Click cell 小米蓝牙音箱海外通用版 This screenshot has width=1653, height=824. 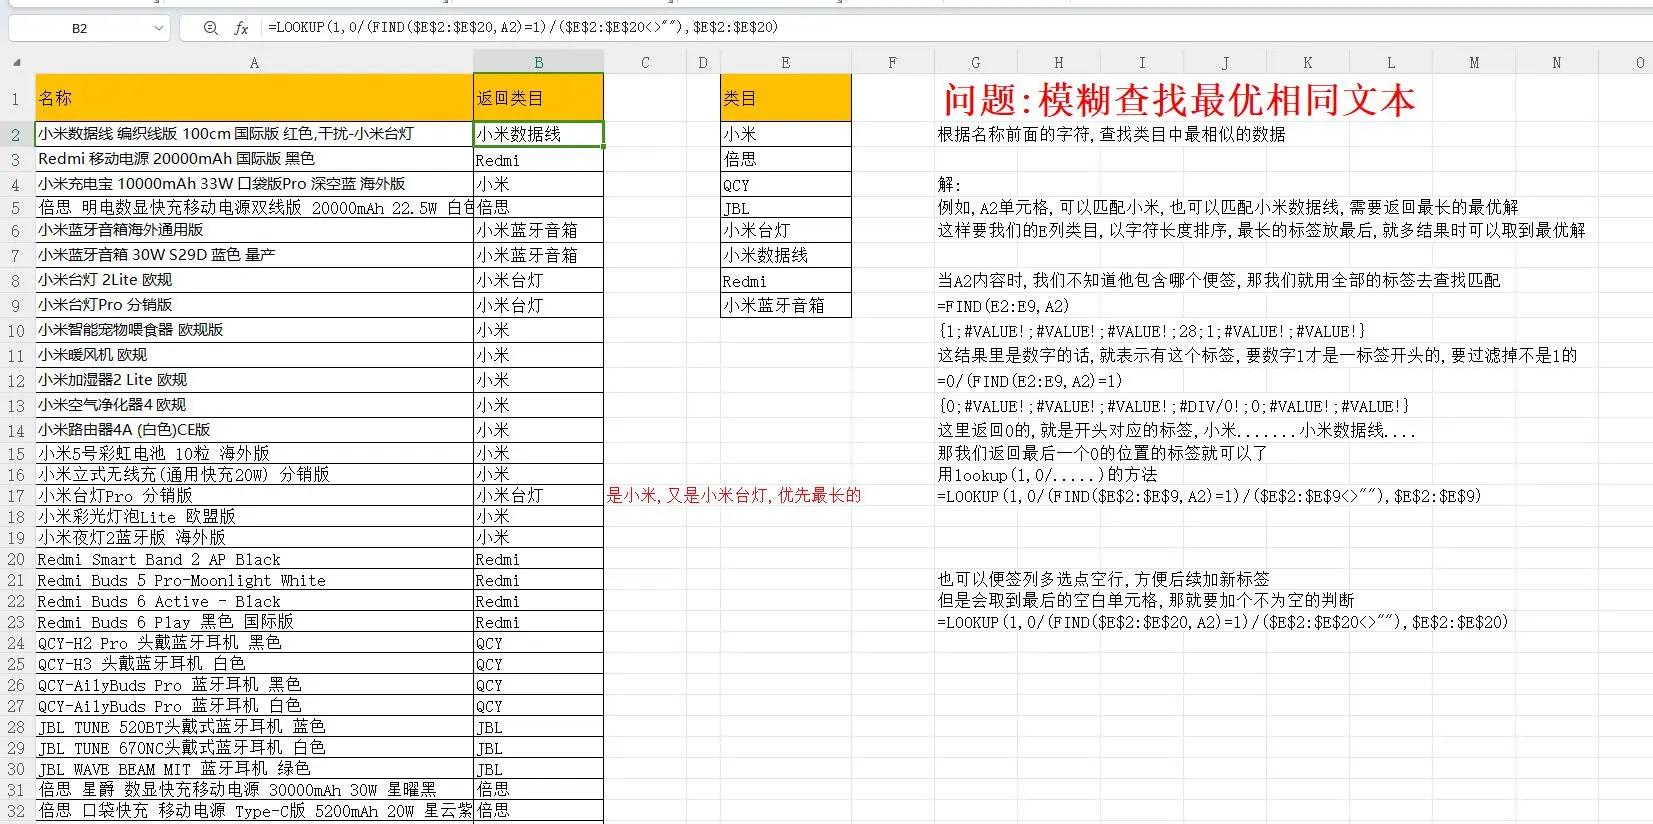[x=254, y=230]
